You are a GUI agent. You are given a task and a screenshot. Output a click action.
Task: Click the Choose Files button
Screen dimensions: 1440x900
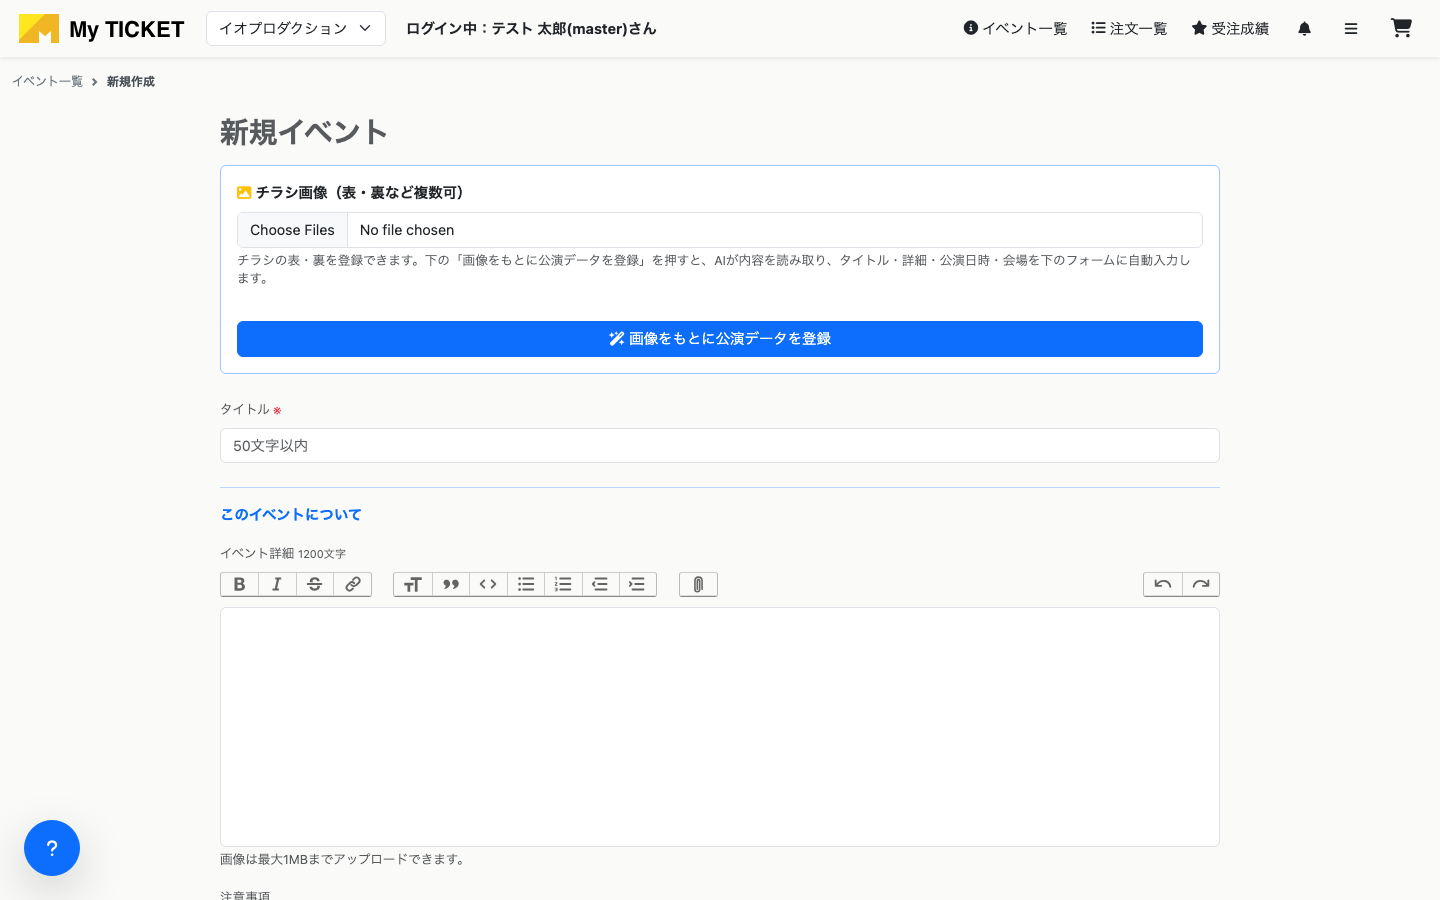292,230
